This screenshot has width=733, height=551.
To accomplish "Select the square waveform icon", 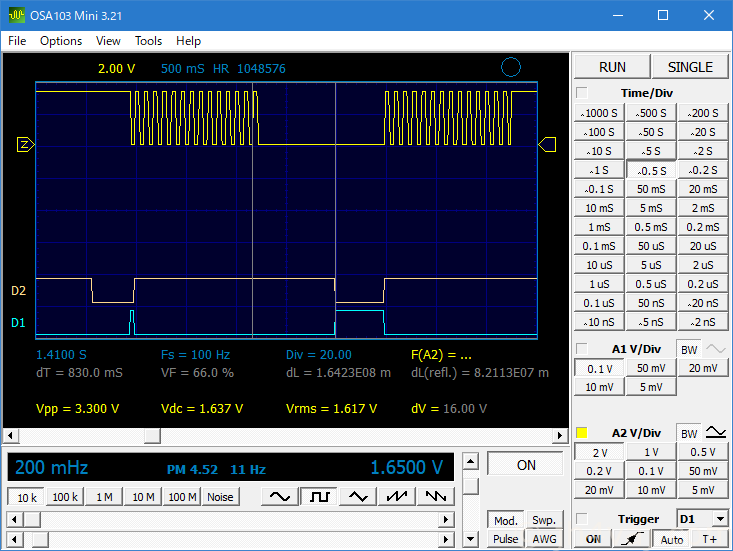I will 320,496.
